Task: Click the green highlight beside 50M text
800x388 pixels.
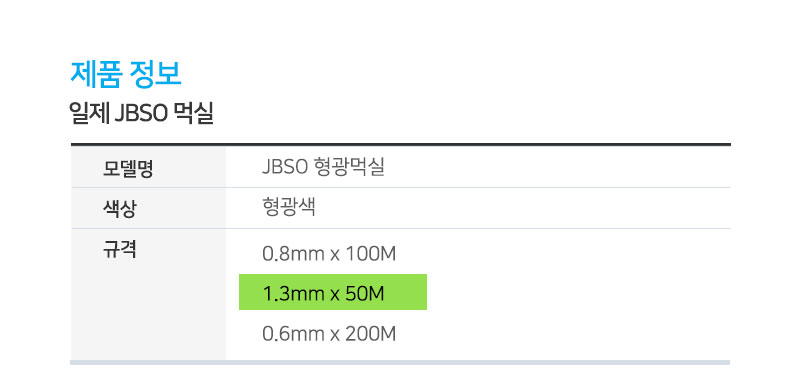Action: click(406, 292)
